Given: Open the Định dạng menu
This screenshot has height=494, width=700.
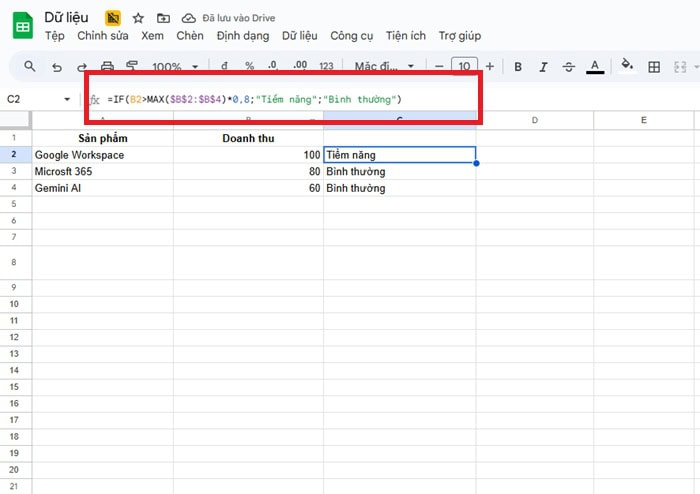Looking at the screenshot, I should [243, 36].
